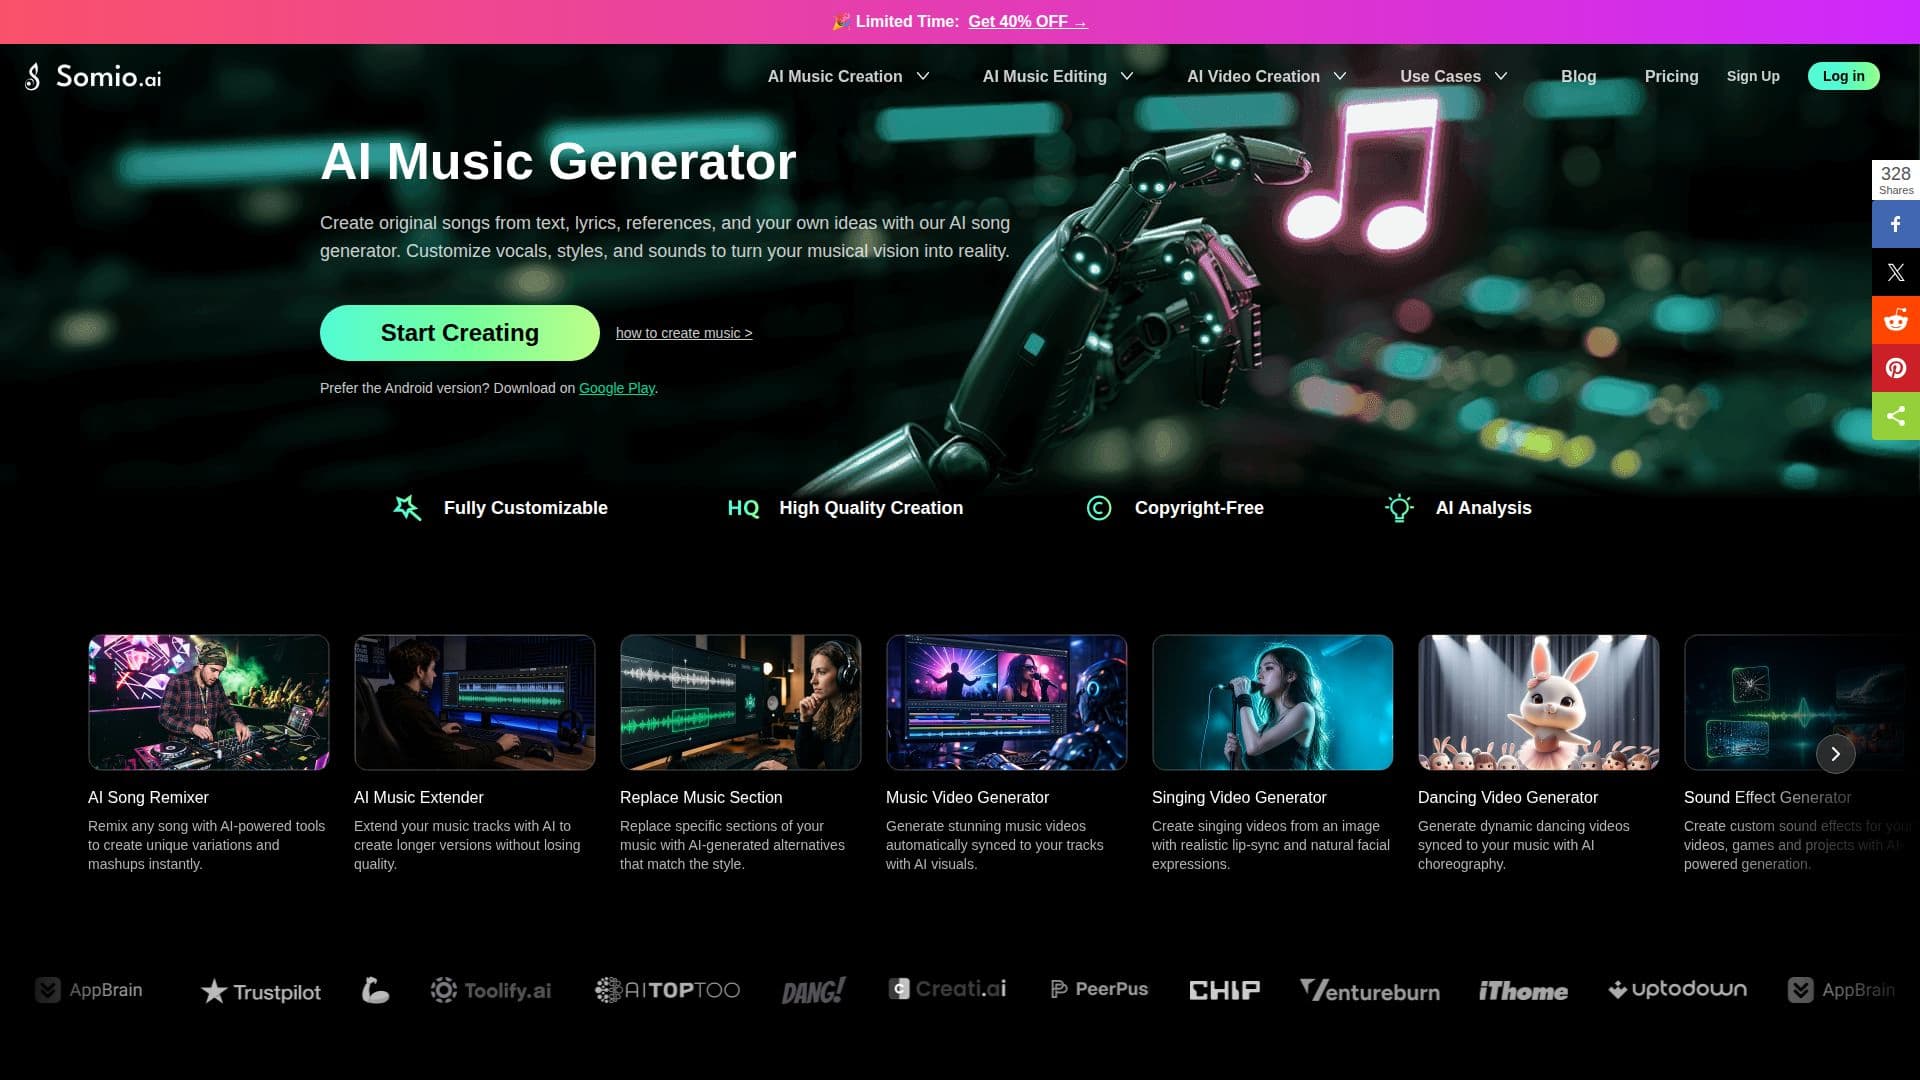
Task: Click the AI Analysis lightbulb icon
Action: (x=1399, y=508)
